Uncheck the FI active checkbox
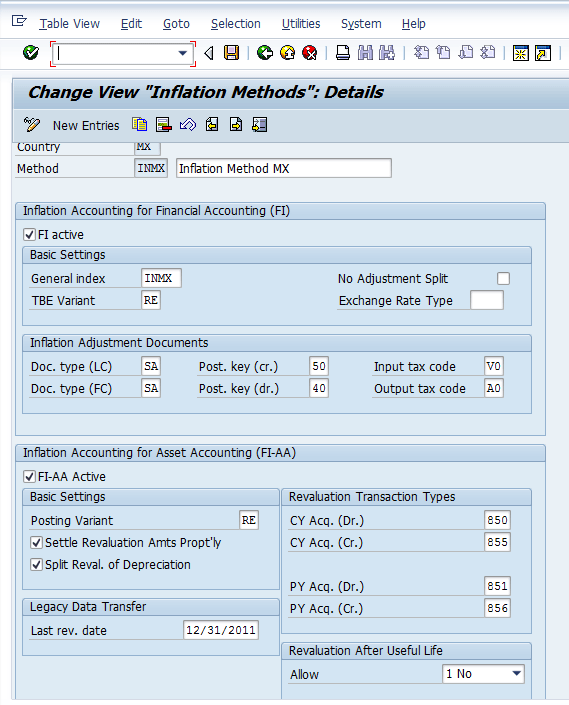This screenshot has height=705, width=569. pyautogui.click(x=29, y=235)
